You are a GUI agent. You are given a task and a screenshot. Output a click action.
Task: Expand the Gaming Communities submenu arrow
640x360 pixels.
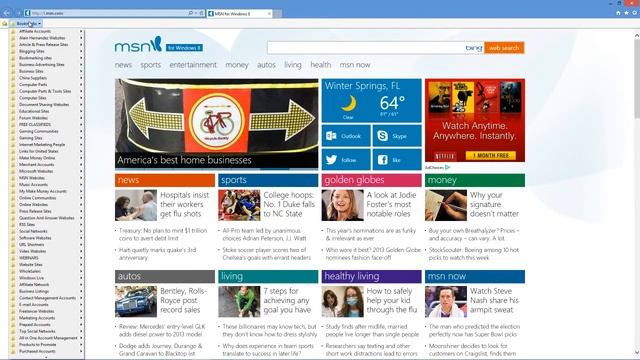(x=81, y=131)
